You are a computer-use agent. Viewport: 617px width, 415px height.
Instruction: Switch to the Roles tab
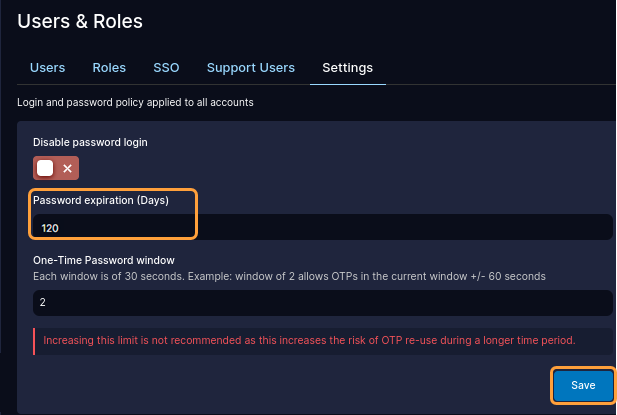pyautogui.click(x=109, y=68)
